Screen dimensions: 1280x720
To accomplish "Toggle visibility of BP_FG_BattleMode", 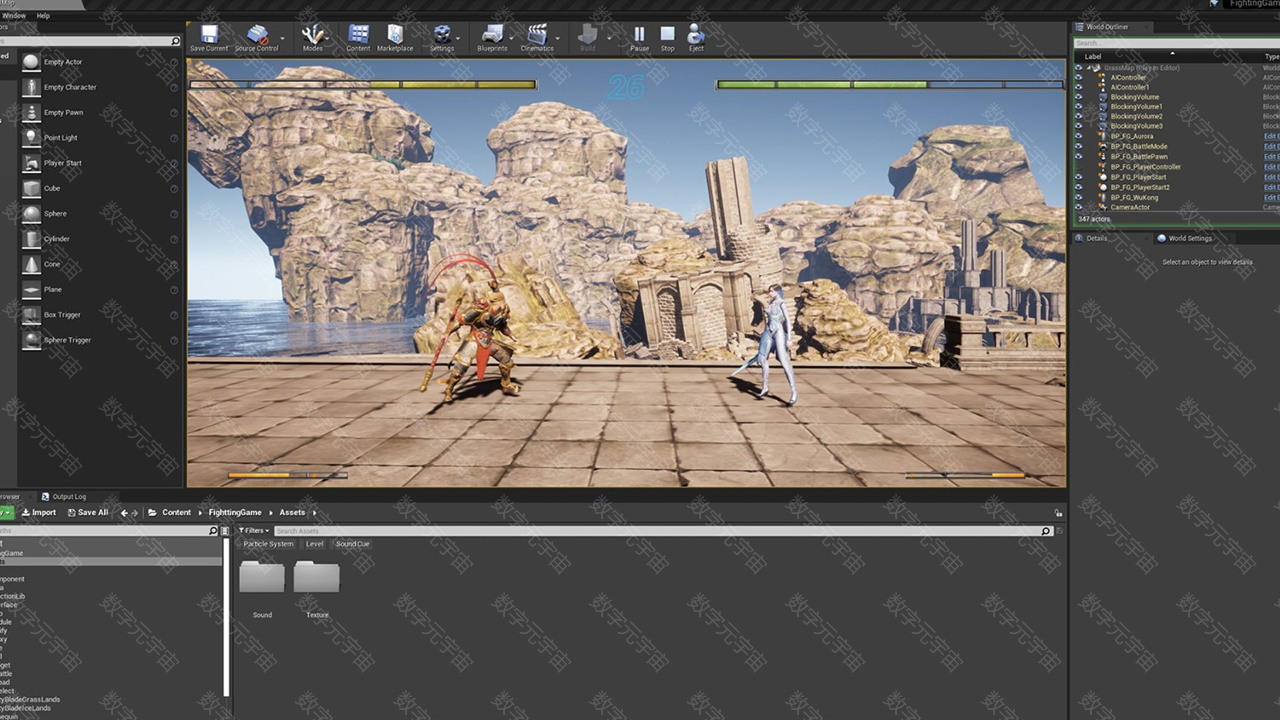I will [x=1078, y=147].
